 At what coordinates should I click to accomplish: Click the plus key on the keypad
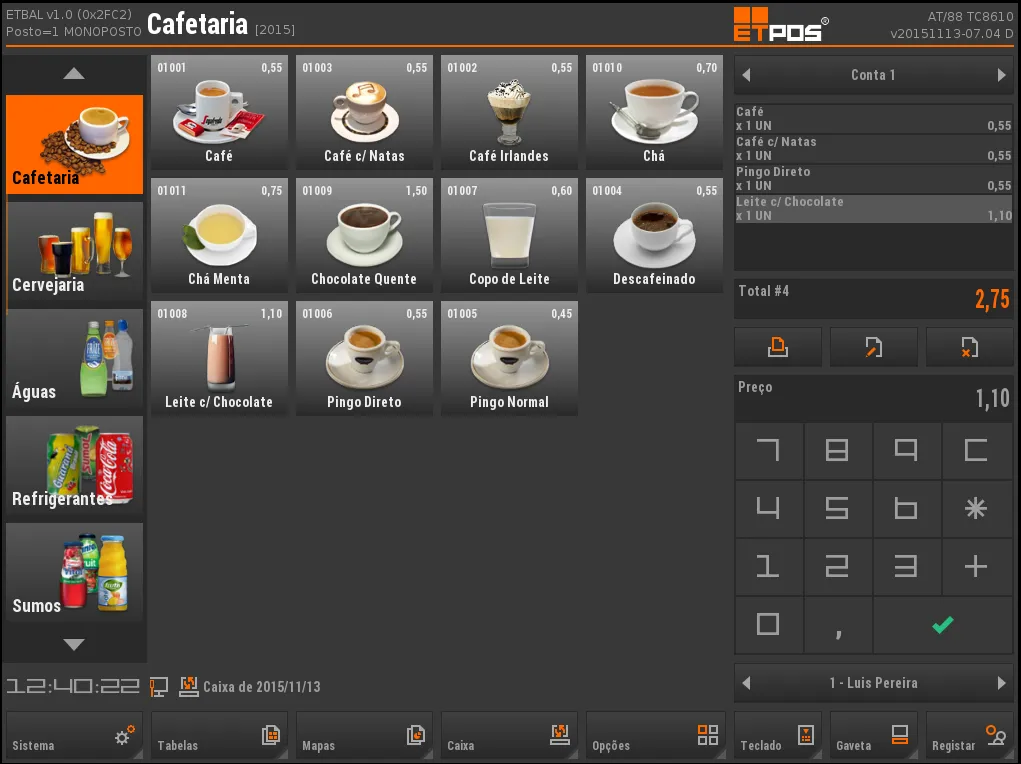click(975, 567)
